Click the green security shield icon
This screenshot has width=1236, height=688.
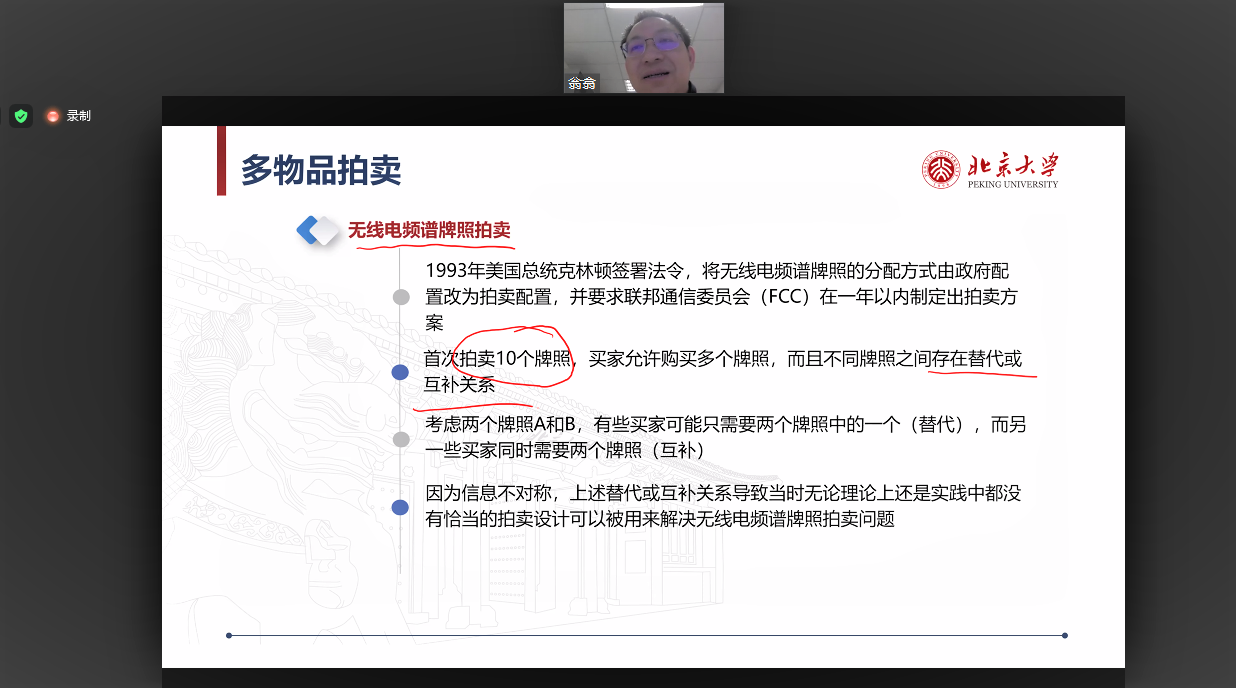pos(21,116)
